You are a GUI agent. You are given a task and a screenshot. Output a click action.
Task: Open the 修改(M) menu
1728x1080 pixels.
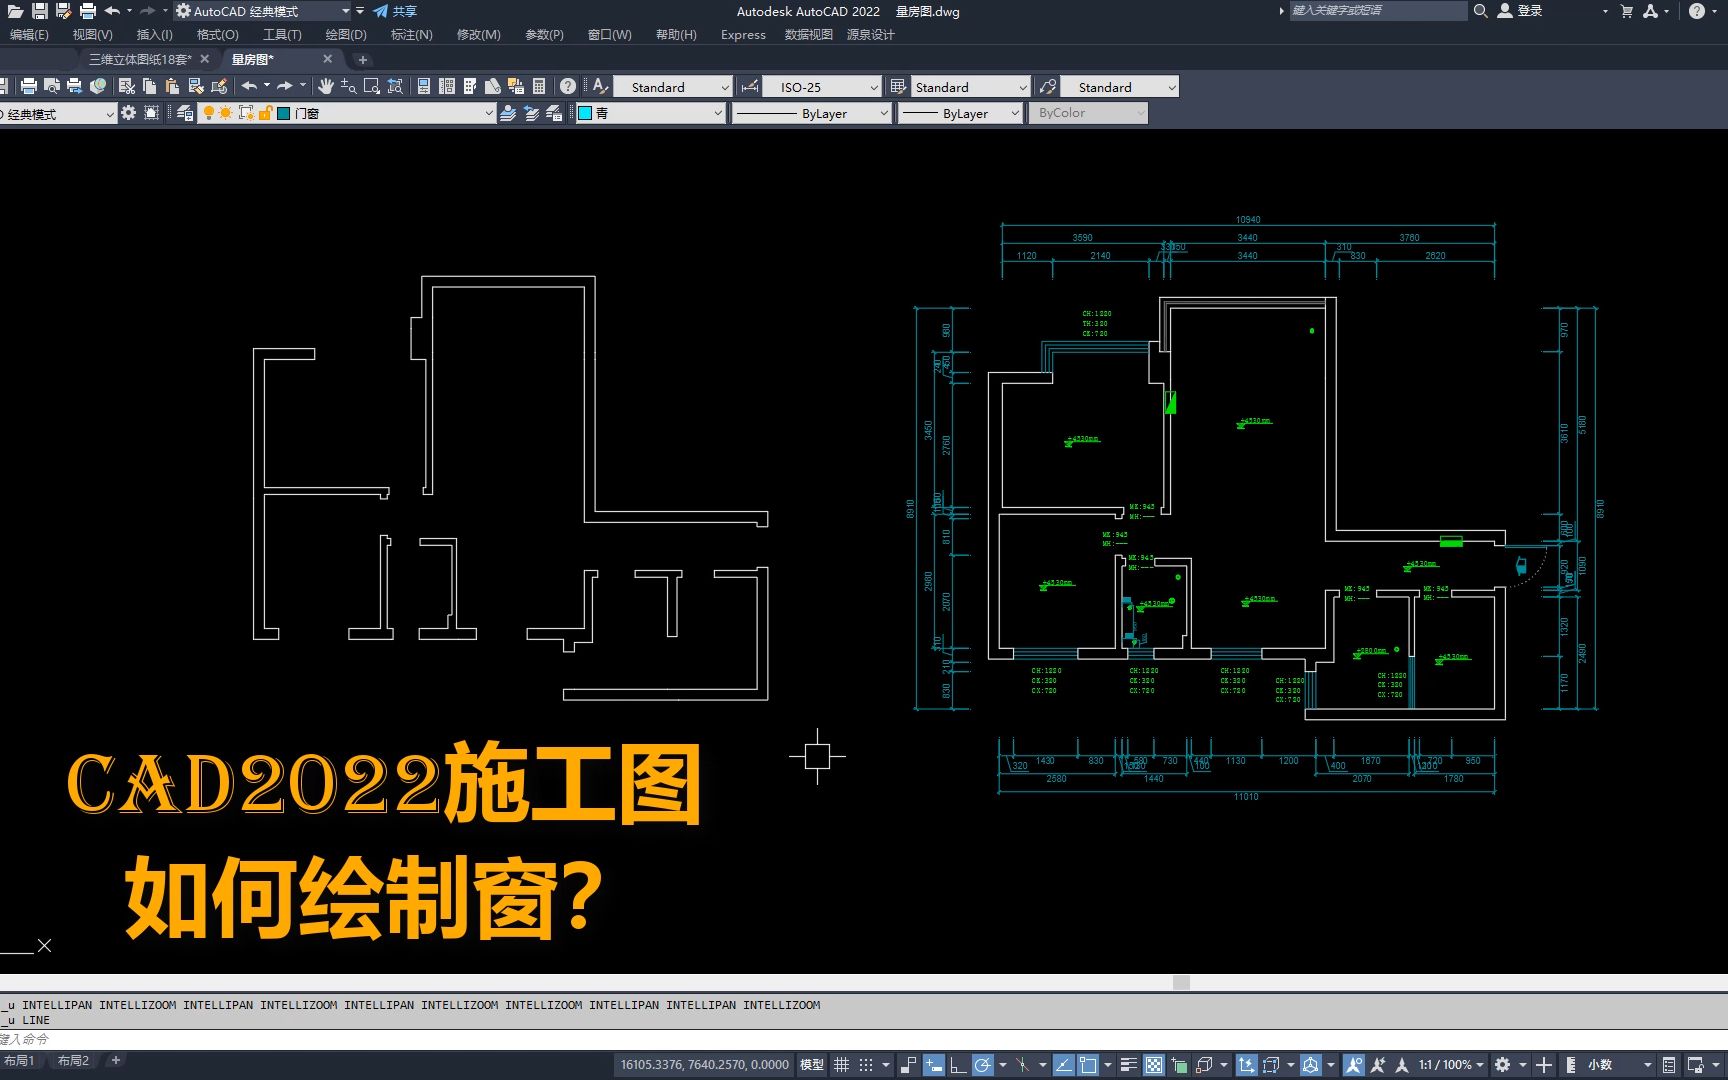click(x=479, y=34)
